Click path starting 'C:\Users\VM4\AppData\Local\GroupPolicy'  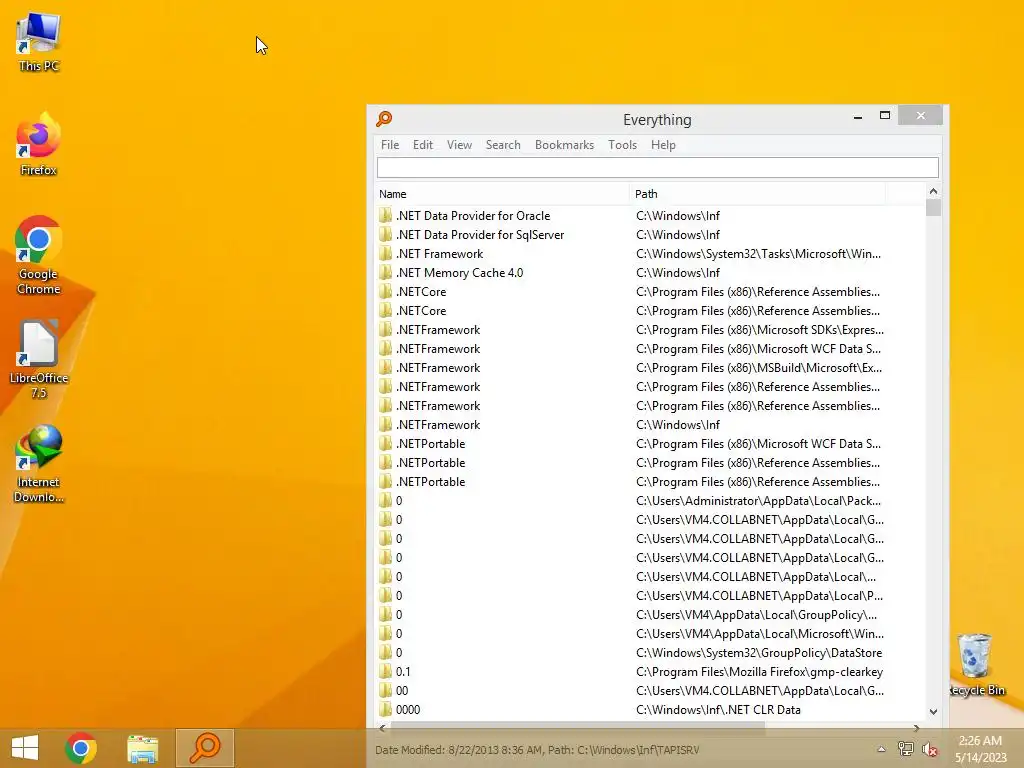click(756, 615)
